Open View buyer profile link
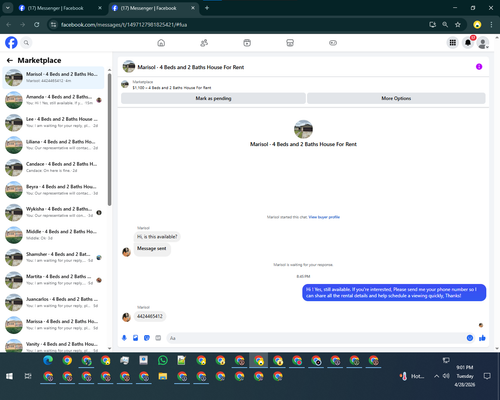The width and height of the screenshot is (500, 400). [324, 217]
